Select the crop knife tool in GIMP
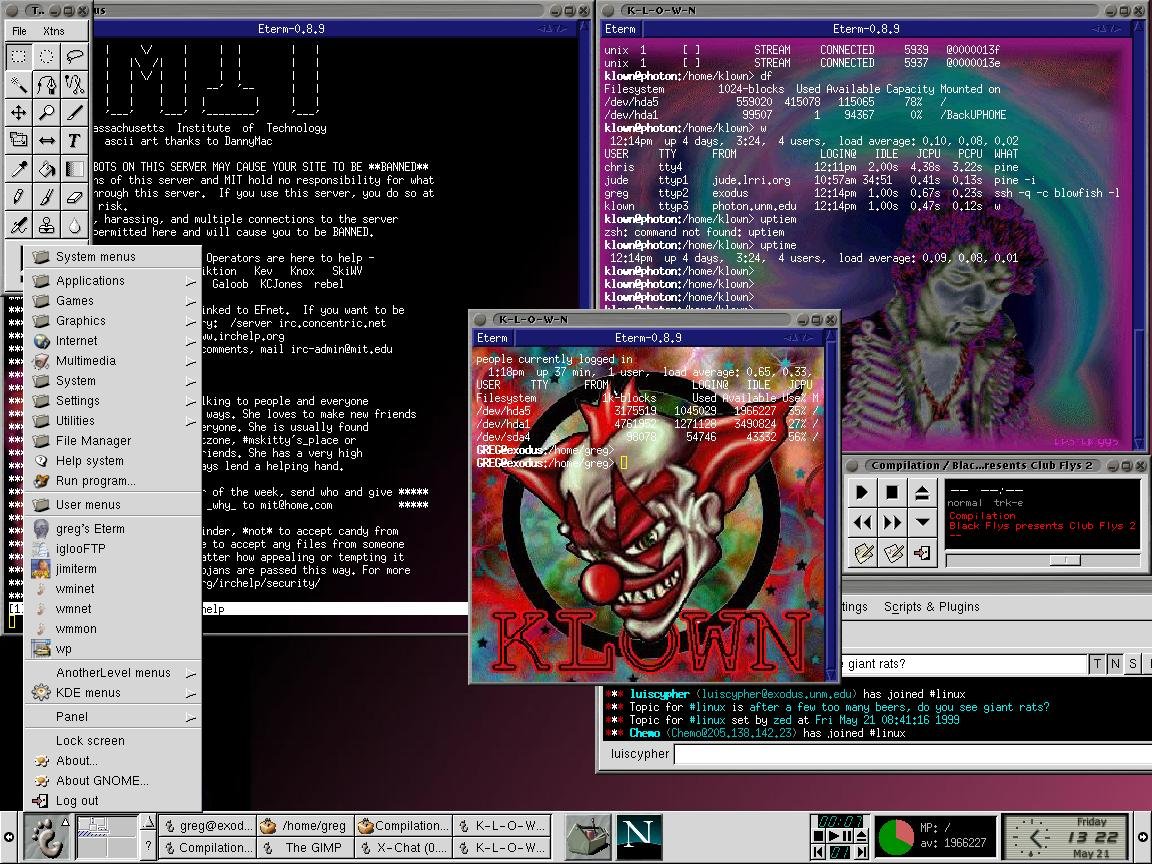This screenshot has width=1152, height=864. click(74, 112)
